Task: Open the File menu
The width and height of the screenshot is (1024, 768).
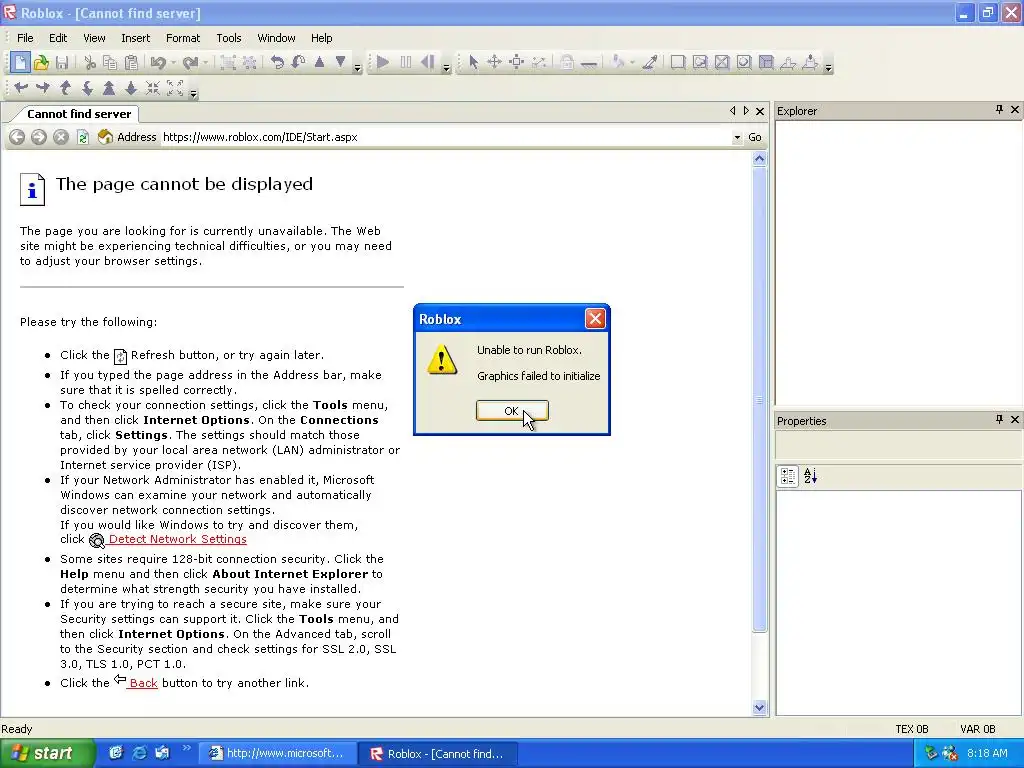Action: pos(25,38)
